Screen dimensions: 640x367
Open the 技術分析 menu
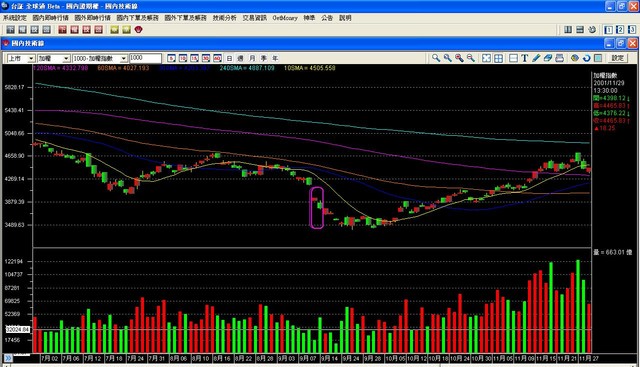coord(224,18)
